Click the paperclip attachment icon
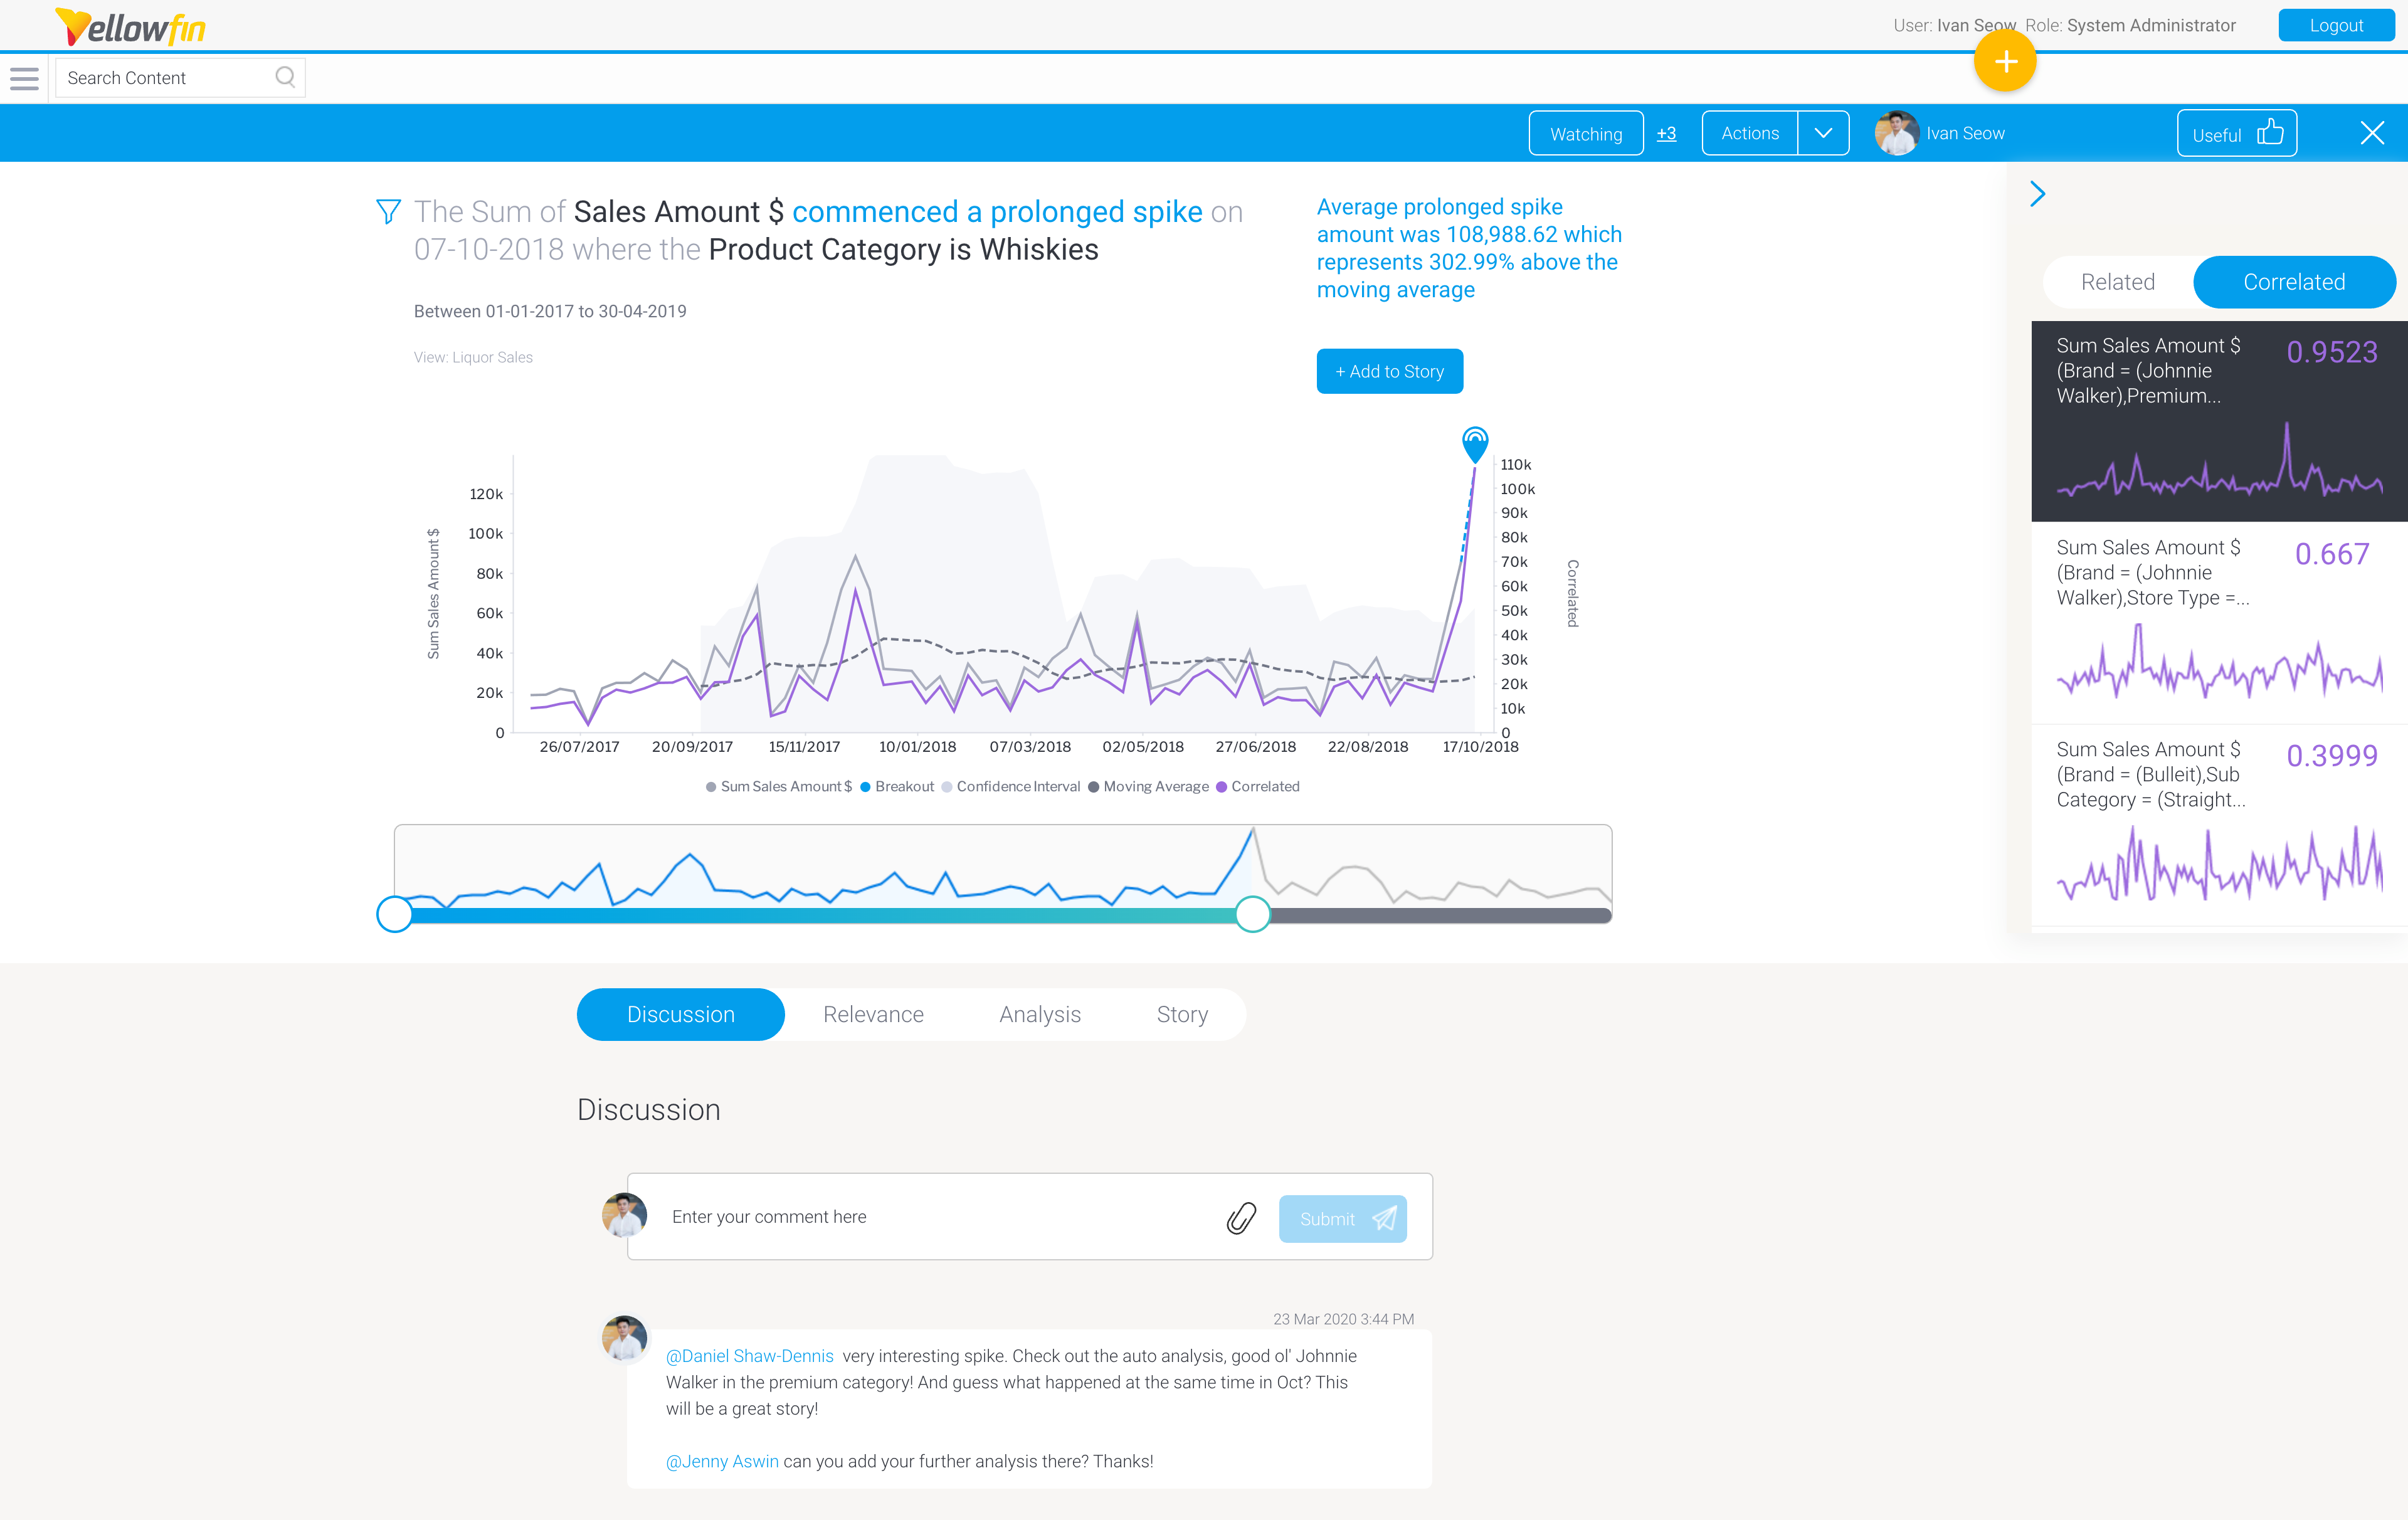2408x1520 pixels. coord(1240,1218)
